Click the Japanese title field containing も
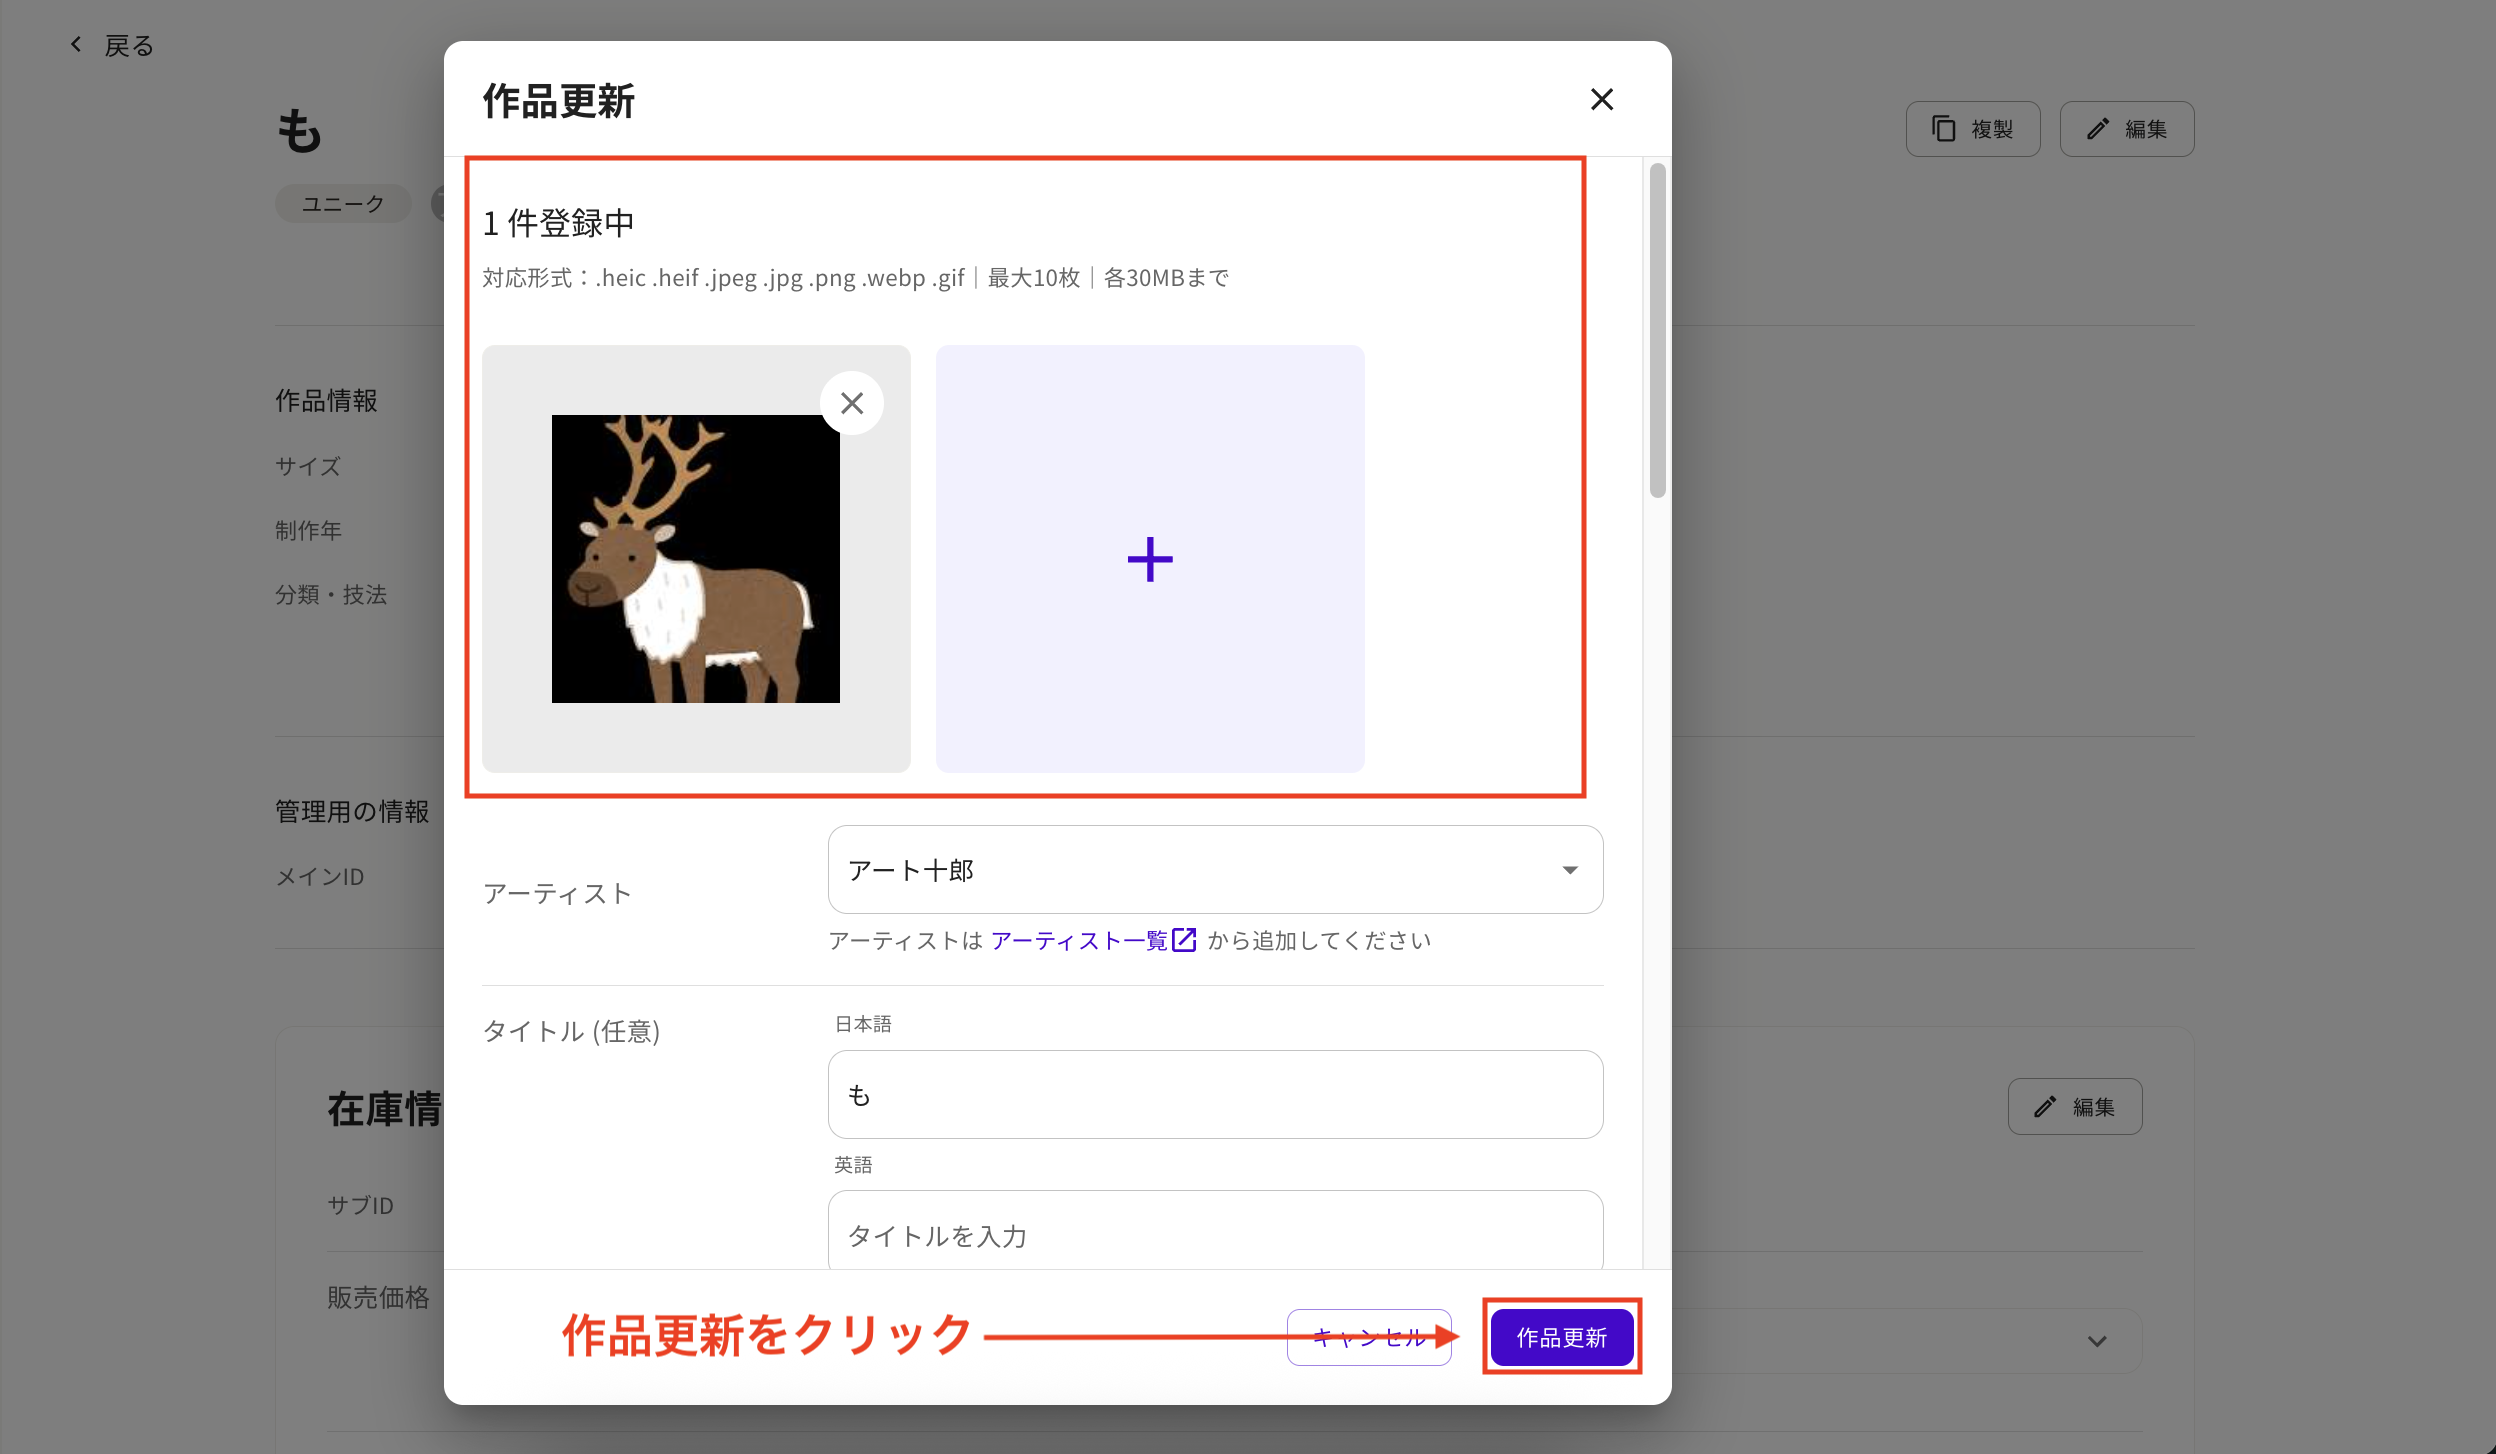The width and height of the screenshot is (2496, 1454). [1213, 1094]
